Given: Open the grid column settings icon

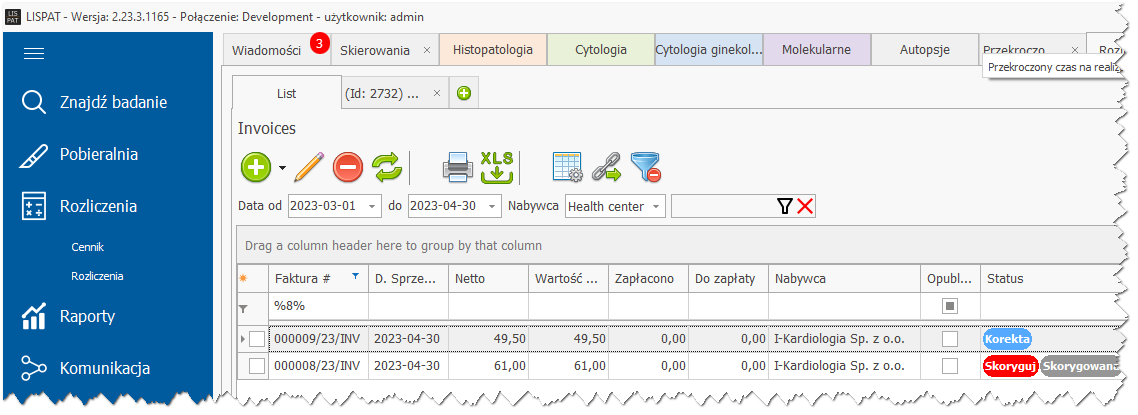Looking at the screenshot, I should point(567,166).
